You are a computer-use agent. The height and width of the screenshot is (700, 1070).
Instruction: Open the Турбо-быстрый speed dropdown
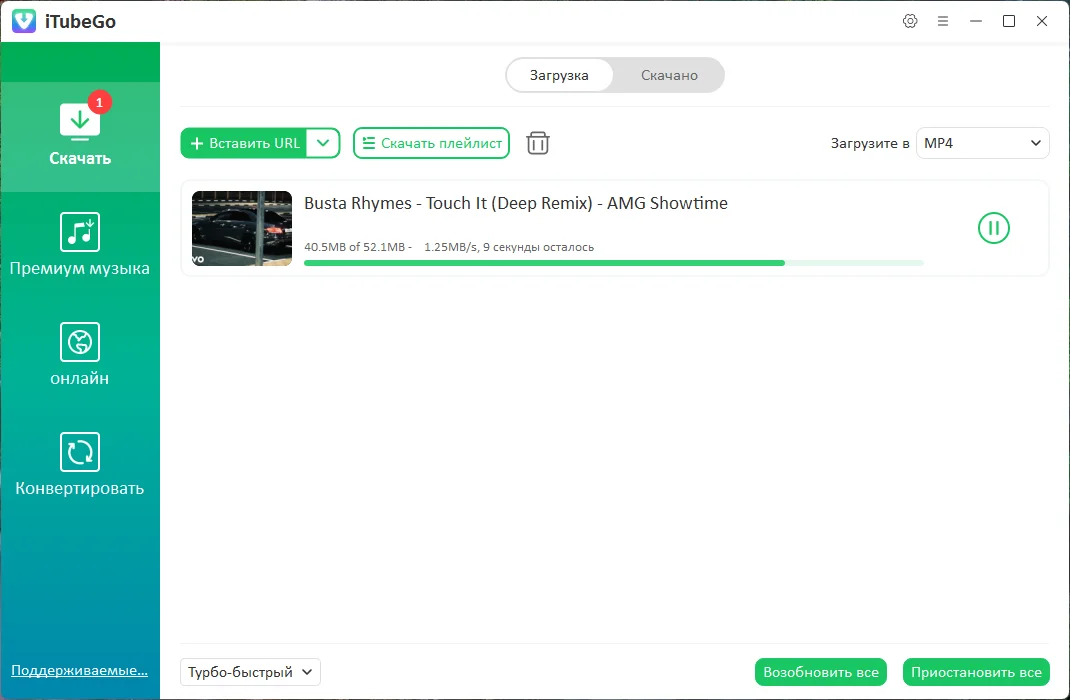pos(250,672)
